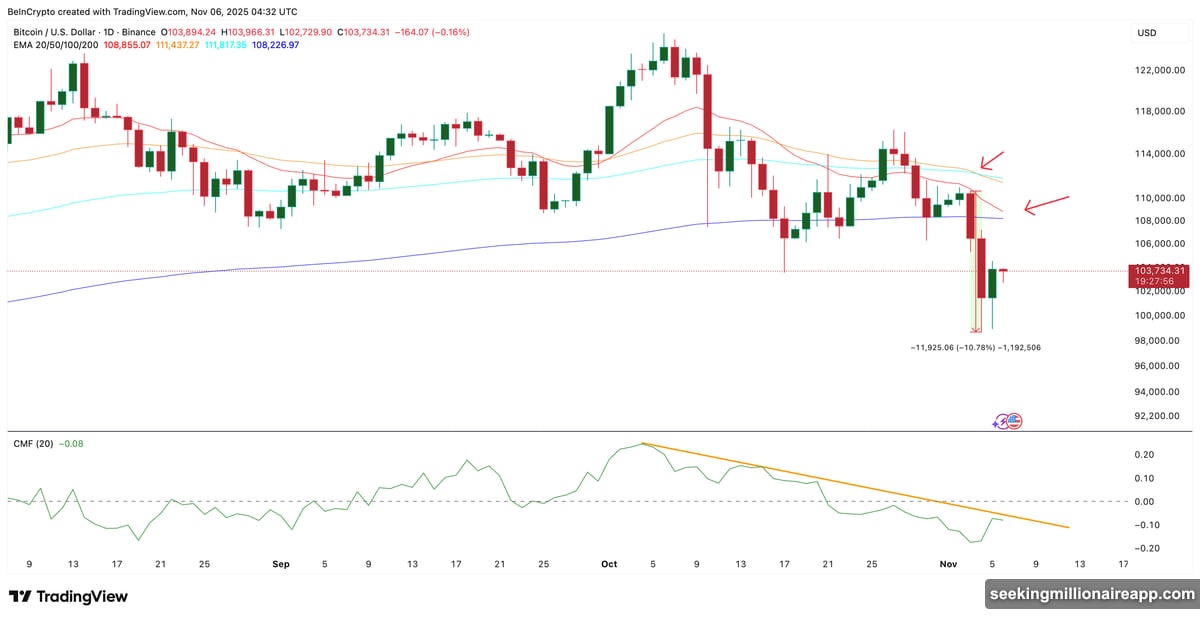Click the Oct label on the date axis
Image resolution: width=1200 pixels, height=619 pixels.
pyautogui.click(x=608, y=564)
